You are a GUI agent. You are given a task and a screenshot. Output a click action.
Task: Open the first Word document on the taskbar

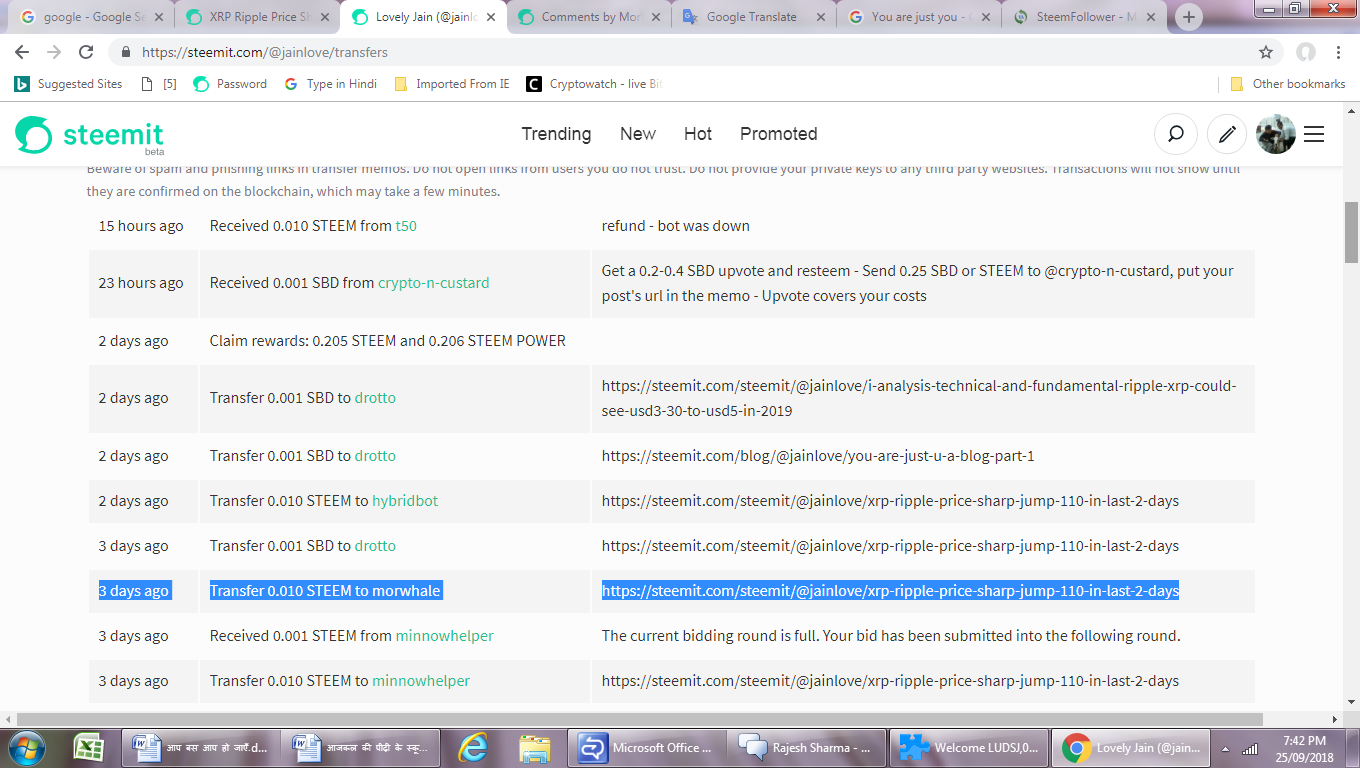[201, 747]
